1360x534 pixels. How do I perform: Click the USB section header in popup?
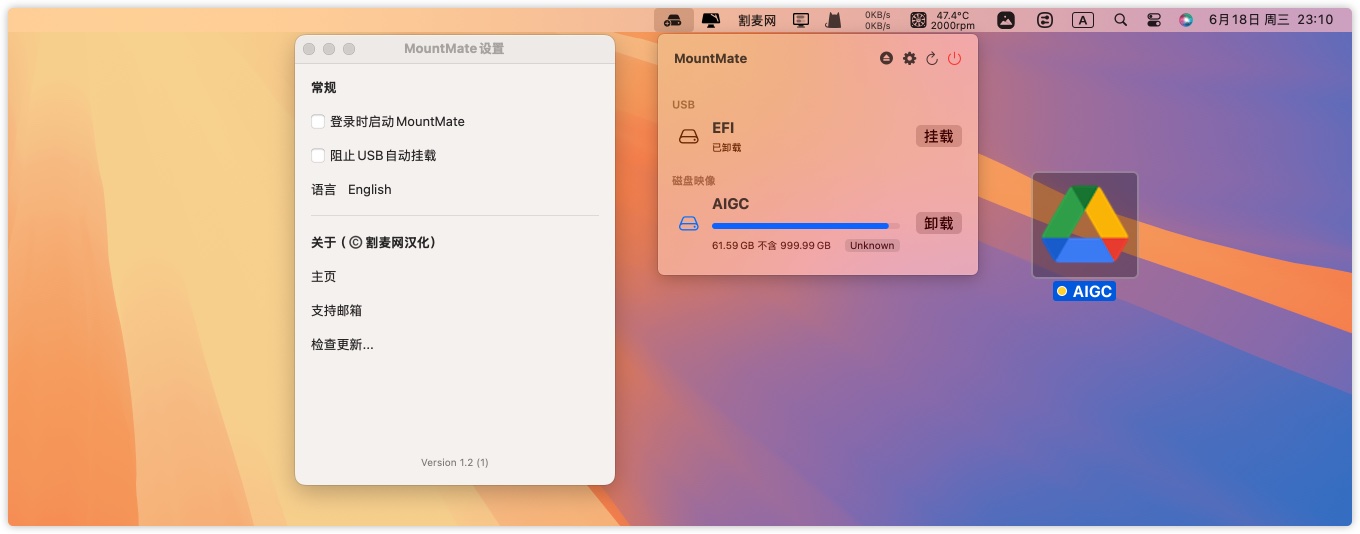point(683,105)
